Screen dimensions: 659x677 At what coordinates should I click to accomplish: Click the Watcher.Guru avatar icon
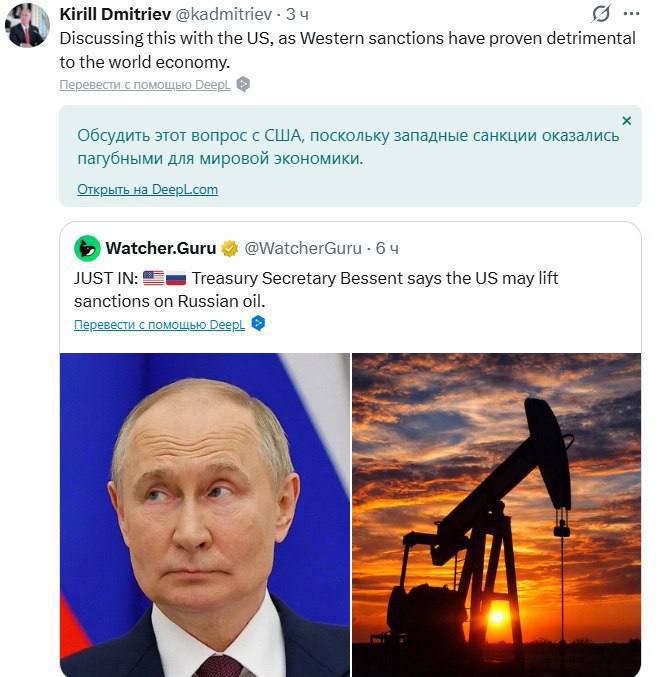87,248
